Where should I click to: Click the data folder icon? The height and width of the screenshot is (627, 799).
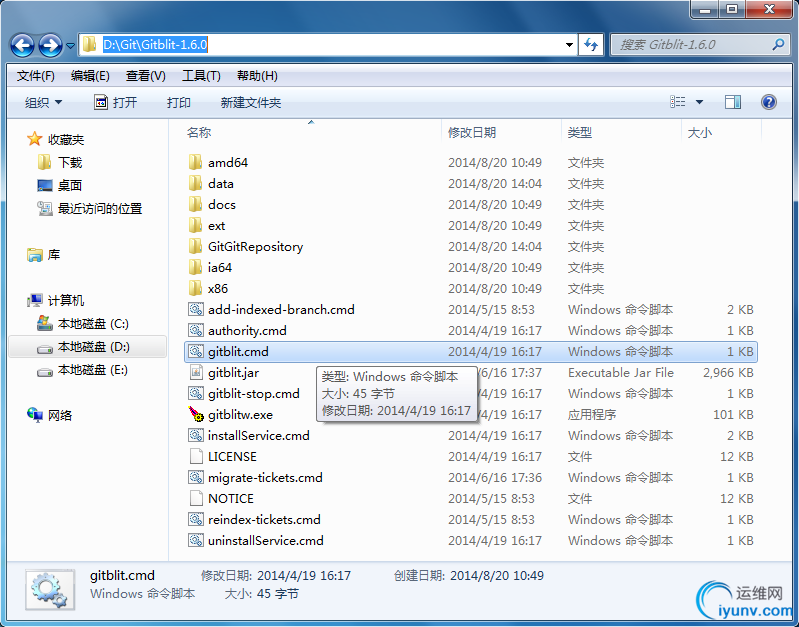(x=195, y=183)
